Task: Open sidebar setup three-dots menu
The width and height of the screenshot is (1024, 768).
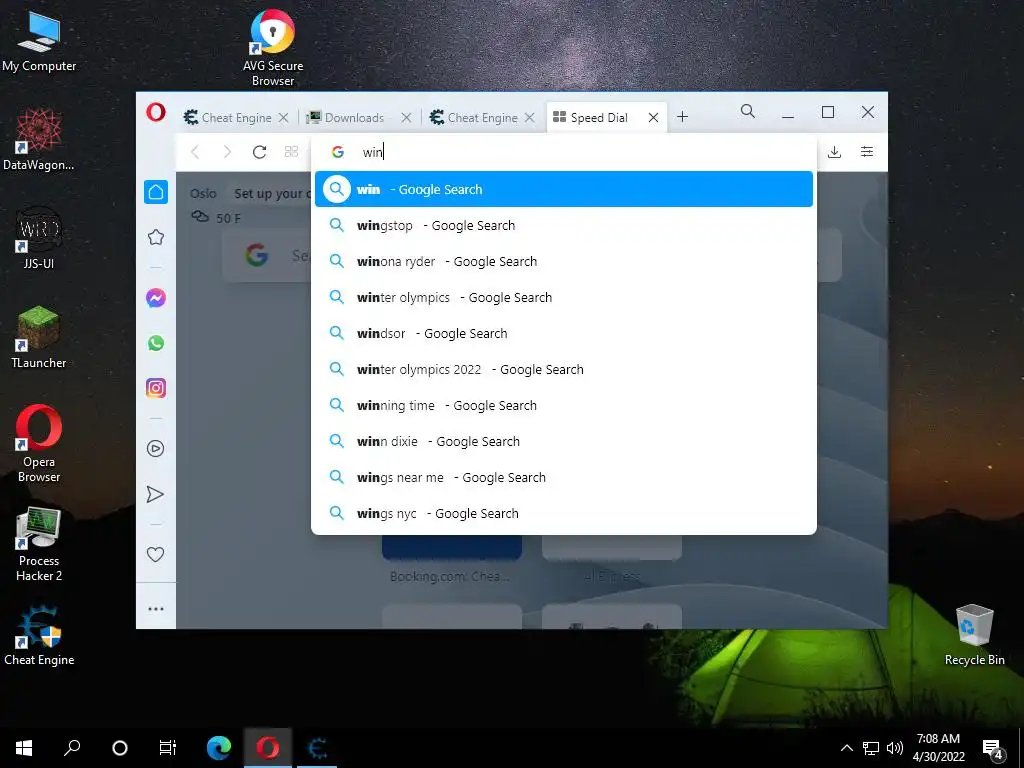Action: click(x=155, y=609)
